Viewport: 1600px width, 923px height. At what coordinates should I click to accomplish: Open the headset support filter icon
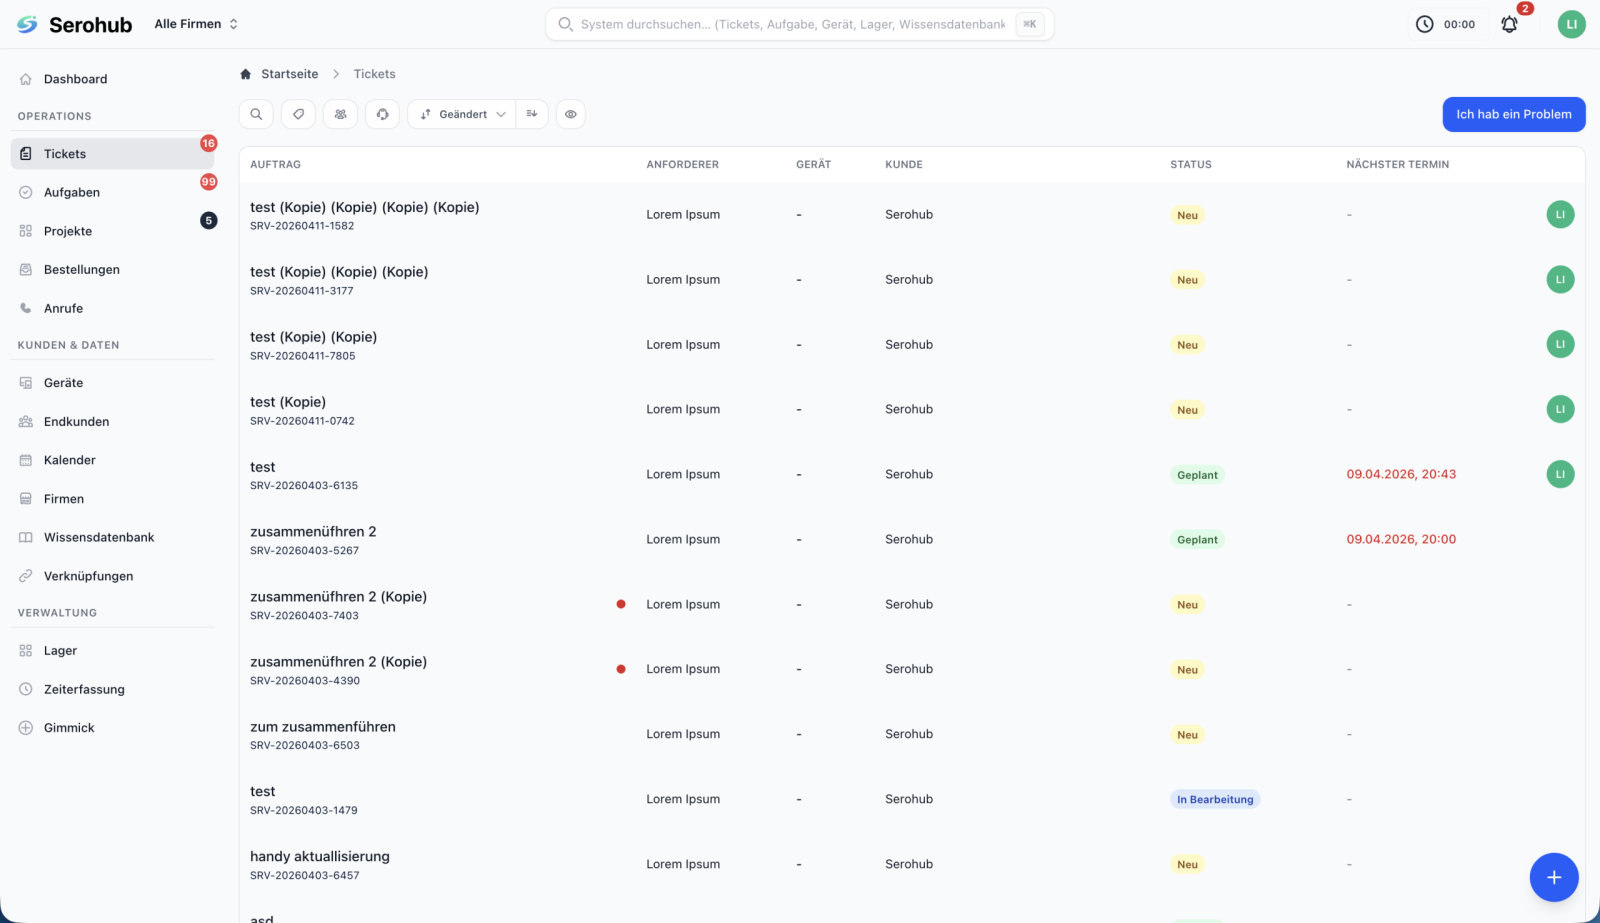point(382,114)
